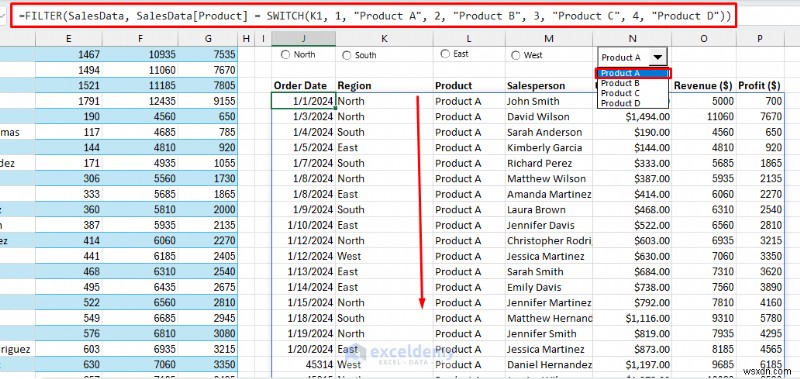Click the Salesperson header cell
The height and width of the screenshot is (379, 800).
549,86
